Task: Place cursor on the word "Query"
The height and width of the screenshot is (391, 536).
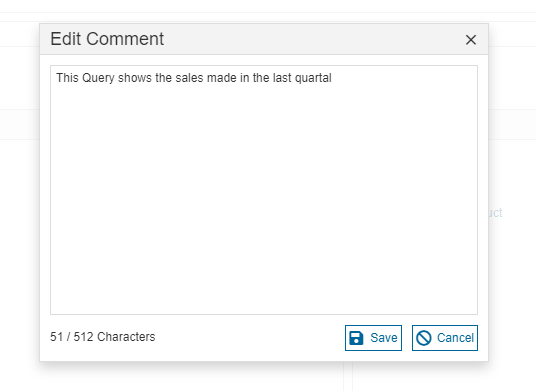Action: [98, 78]
